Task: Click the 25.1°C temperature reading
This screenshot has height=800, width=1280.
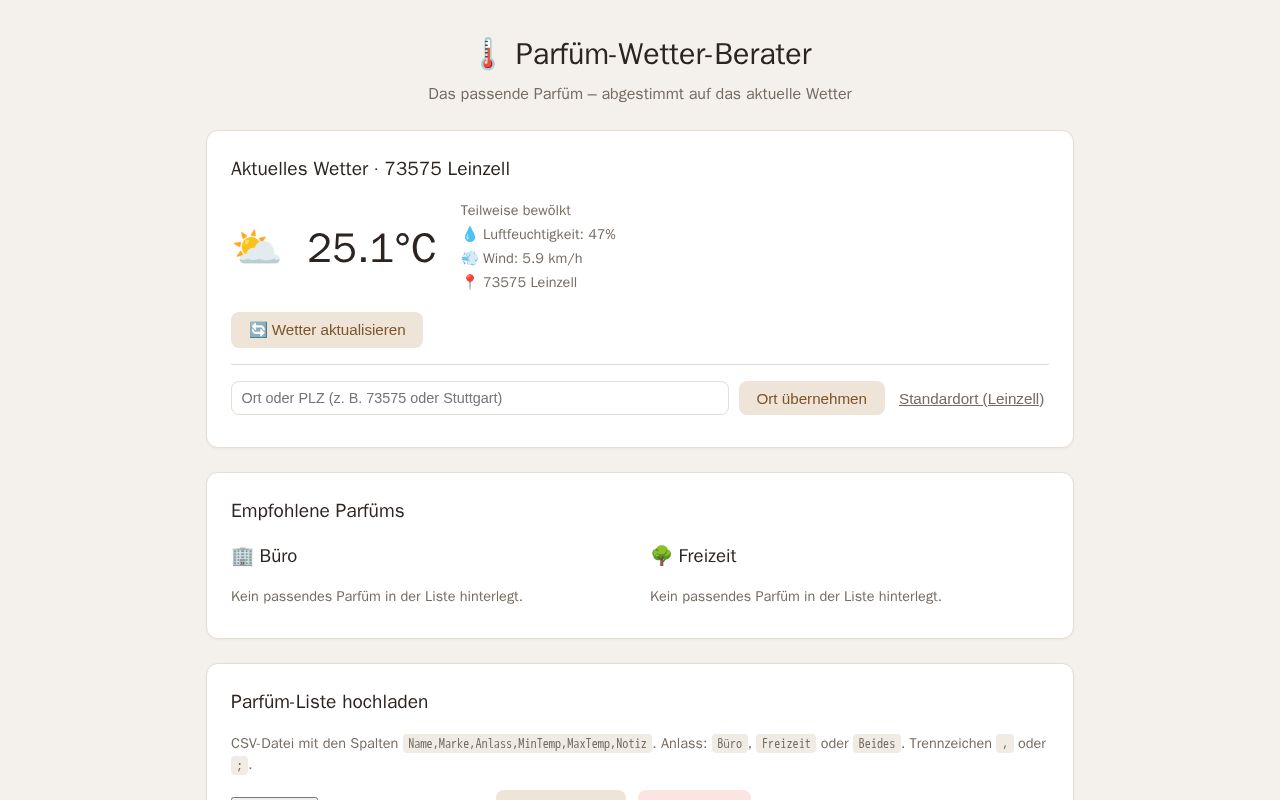Action: point(372,248)
